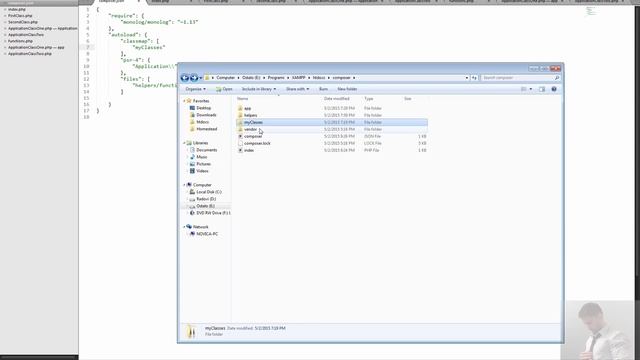This screenshot has height=360, width=640.
Task: Create a folder with New folder
Action: [347, 89]
